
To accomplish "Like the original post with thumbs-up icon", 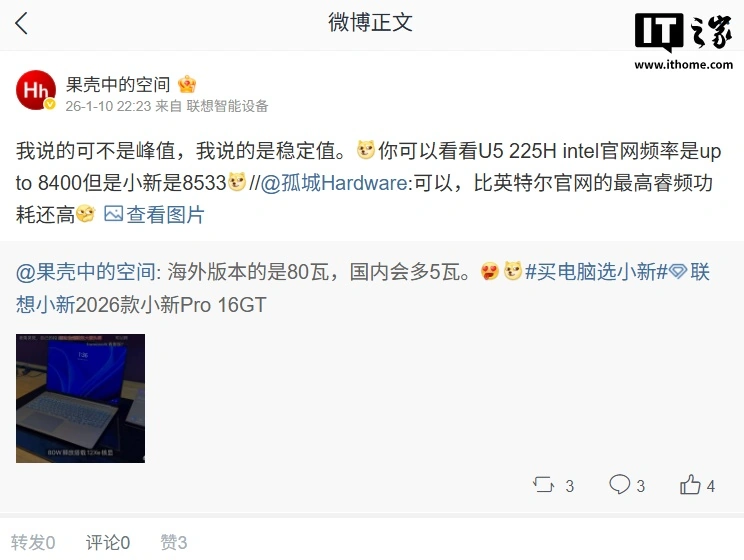I will [x=690, y=485].
